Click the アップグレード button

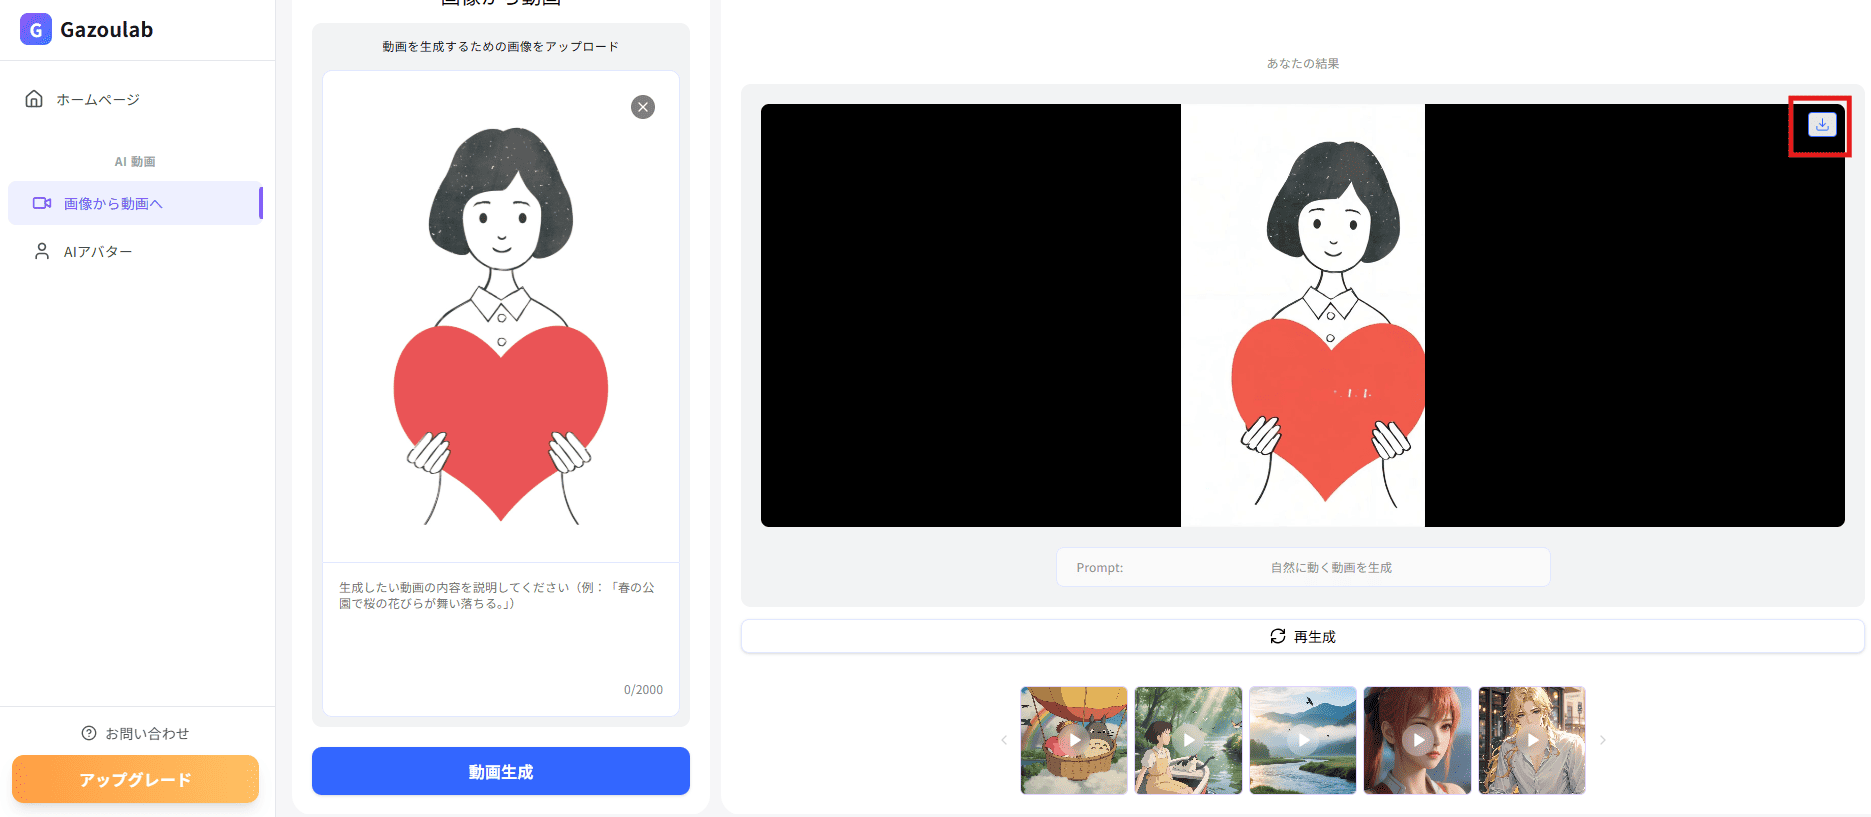[x=136, y=779]
